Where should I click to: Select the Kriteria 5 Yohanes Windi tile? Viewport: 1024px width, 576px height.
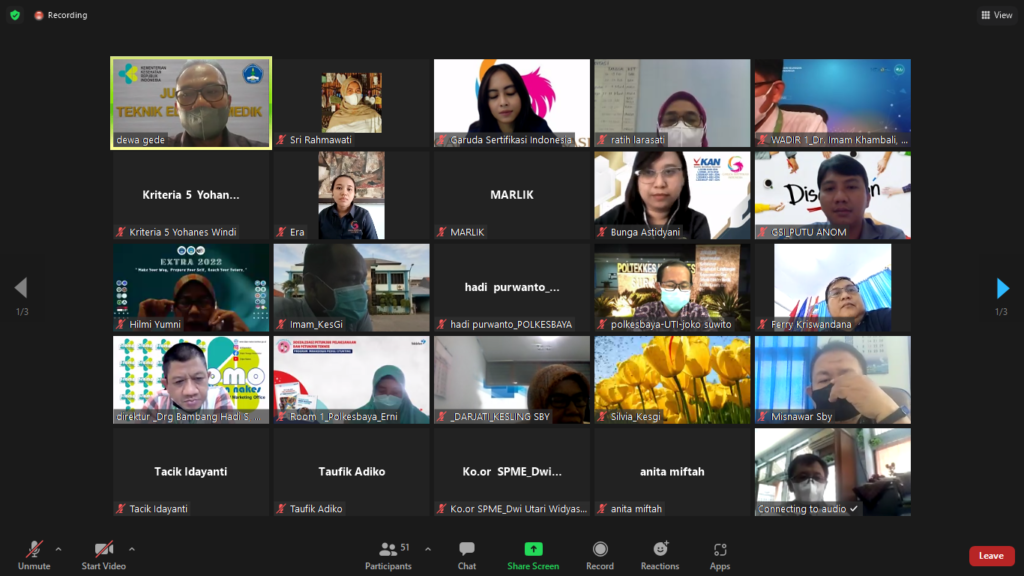(191, 195)
